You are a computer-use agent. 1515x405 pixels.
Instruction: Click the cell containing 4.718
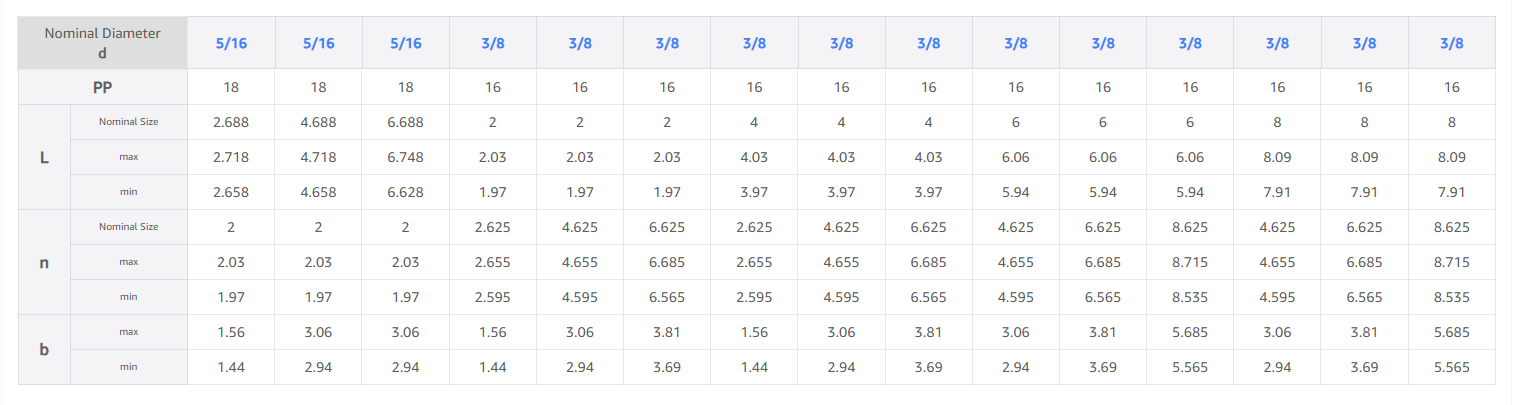[318, 157]
